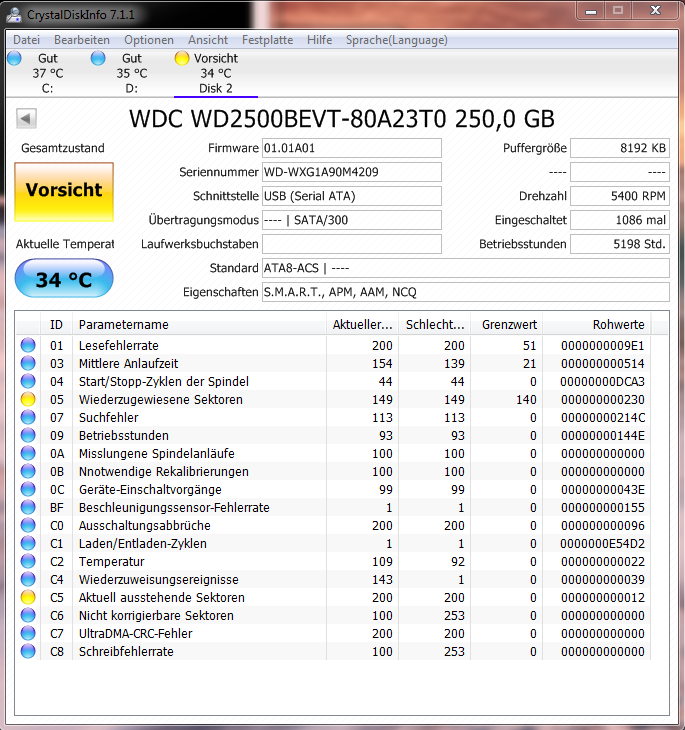
Task: Click the status orb of Schreibfehlerrate row
Action: coord(28,651)
